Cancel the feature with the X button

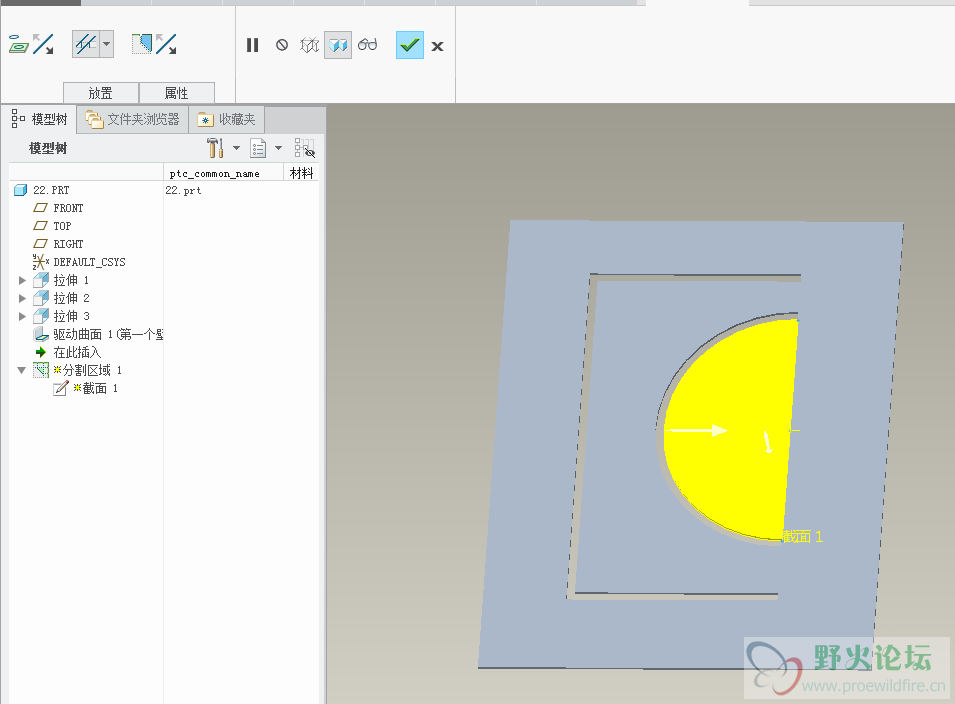pos(437,46)
